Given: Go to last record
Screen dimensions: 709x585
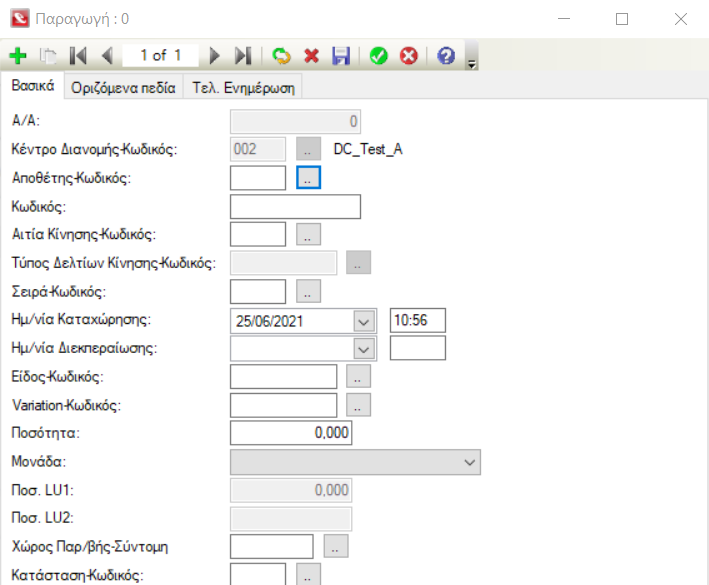Looking at the screenshot, I should [243, 56].
